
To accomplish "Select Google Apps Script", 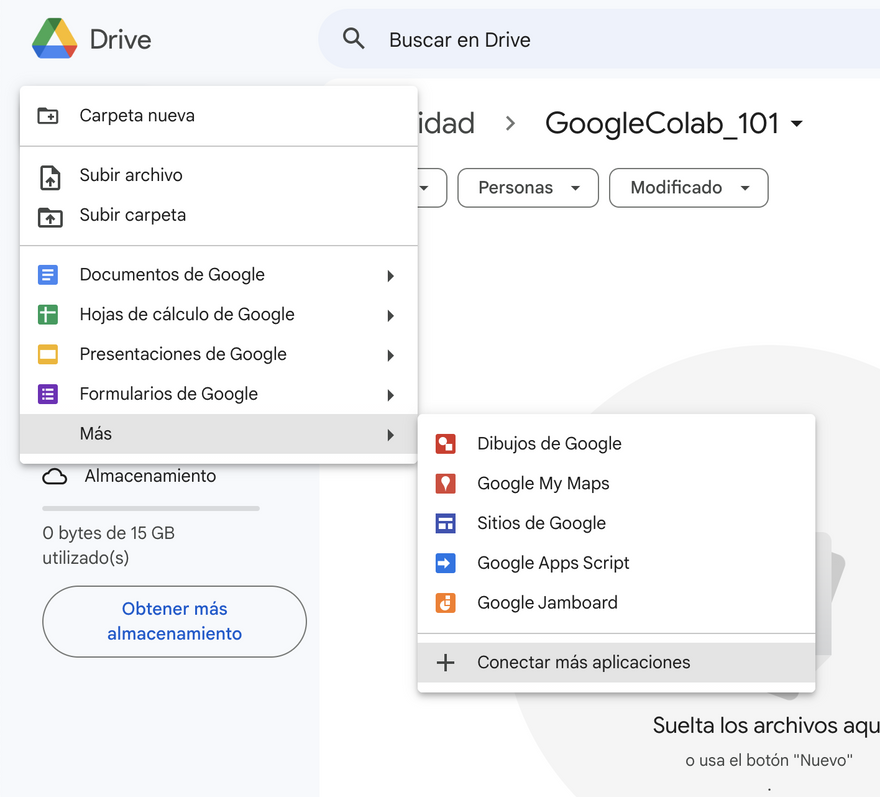I will tap(616, 563).
